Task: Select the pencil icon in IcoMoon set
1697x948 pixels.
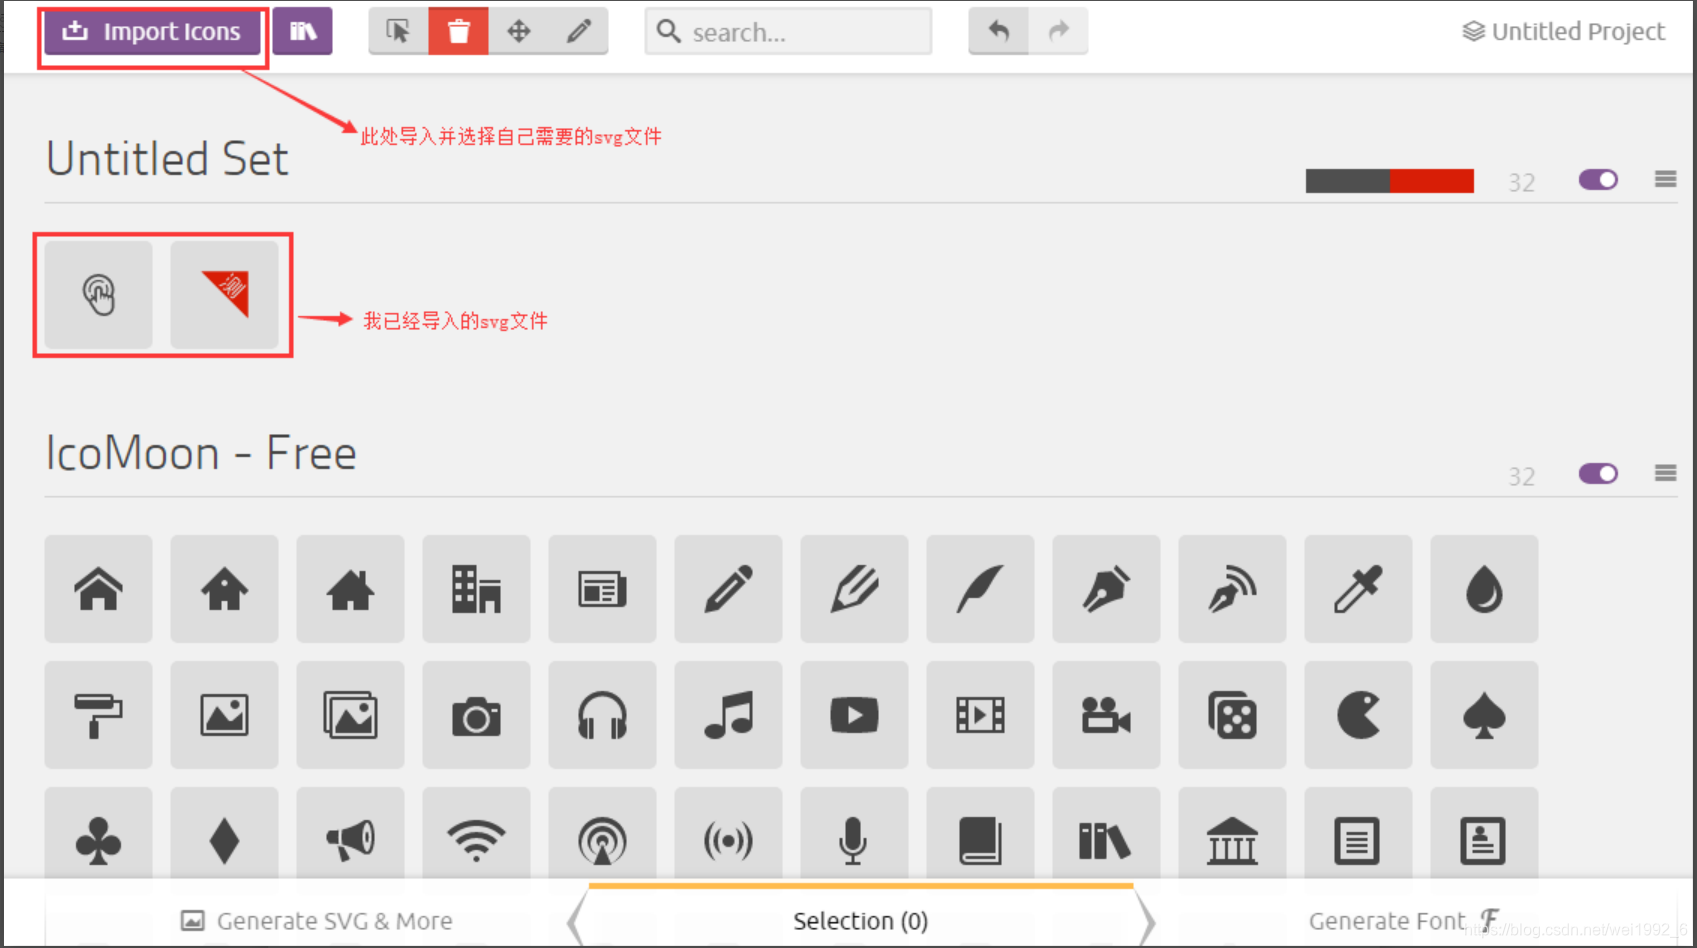Action: point(728,589)
